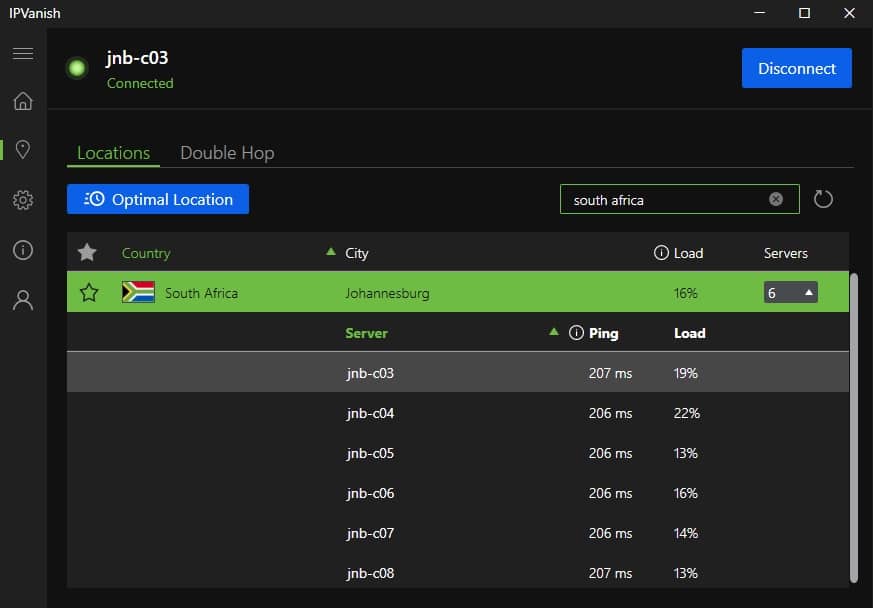Sort servers by Load sub-header
Screen dimensions: 873x608
pyautogui.click(x=690, y=333)
